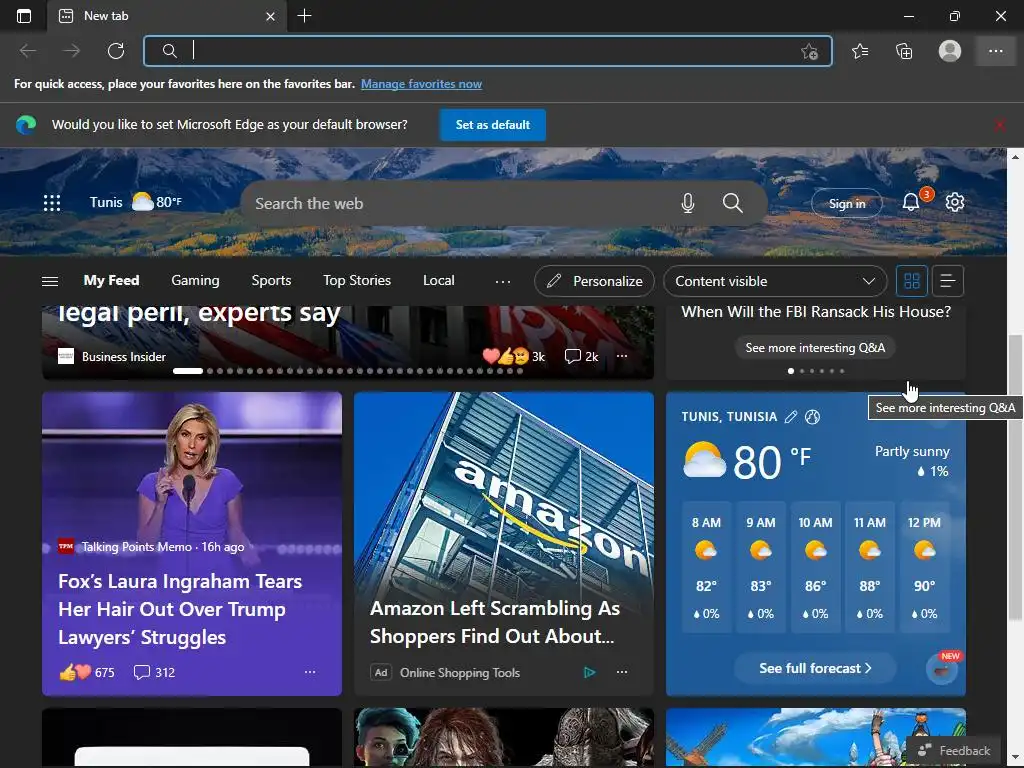This screenshot has height=768, width=1024.
Task: Click Set as default button
Action: coord(492,125)
